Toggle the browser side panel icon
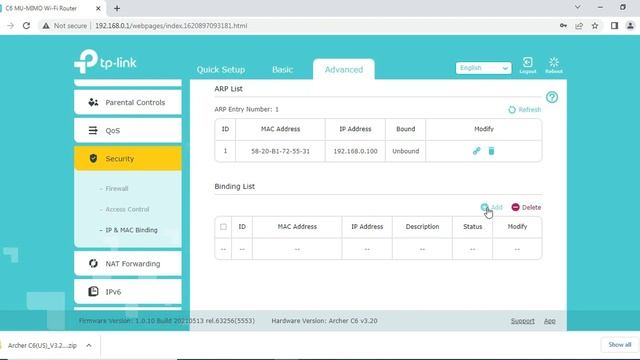640x360 pixels. [614, 26]
